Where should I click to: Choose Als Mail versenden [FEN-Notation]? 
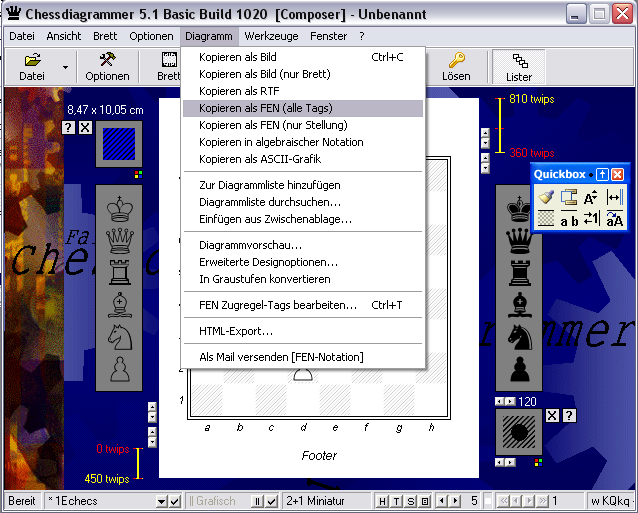303,357
